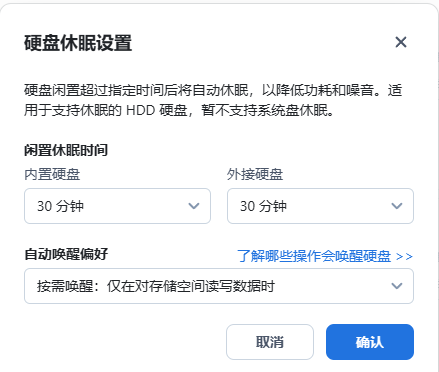Expand the 自动唤醒偏好 dropdown
Image resolution: width=439 pixels, height=372 pixels.
pyautogui.click(x=219, y=286)
